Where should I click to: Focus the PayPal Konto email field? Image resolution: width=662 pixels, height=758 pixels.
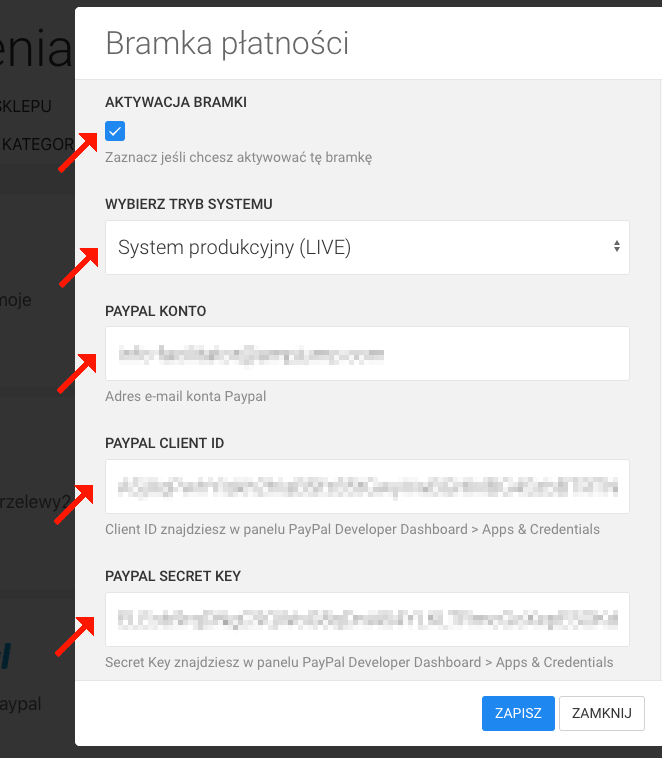click(x=367, y=353)
